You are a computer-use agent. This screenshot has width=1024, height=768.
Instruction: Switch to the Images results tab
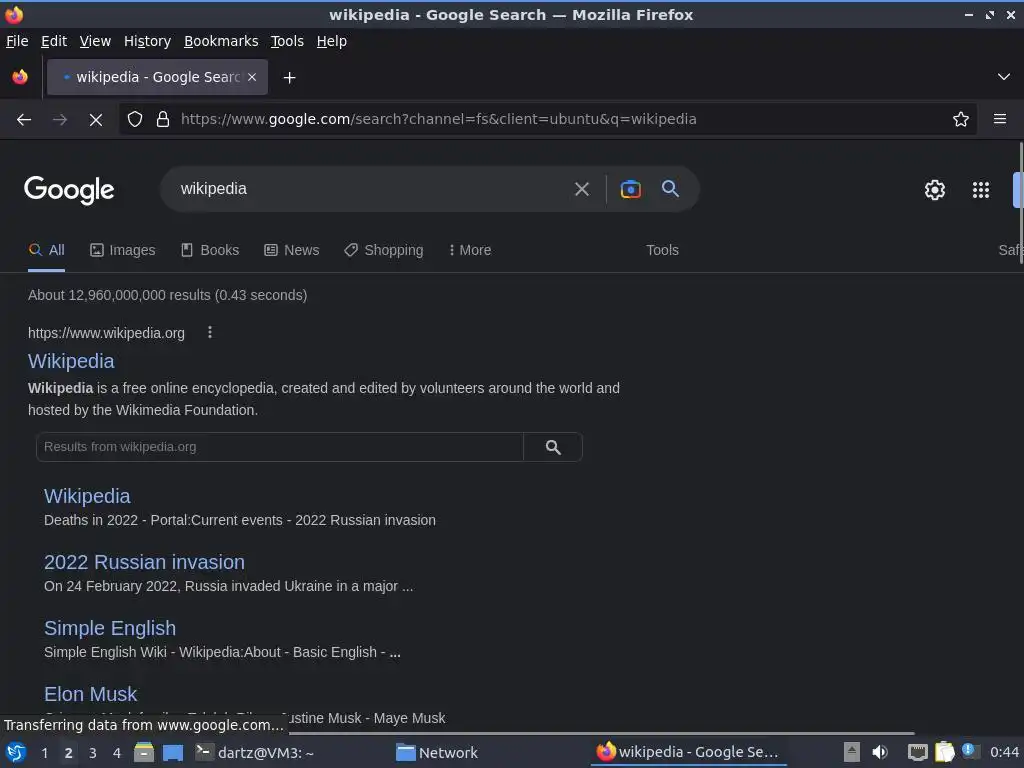tap(123, 250)
